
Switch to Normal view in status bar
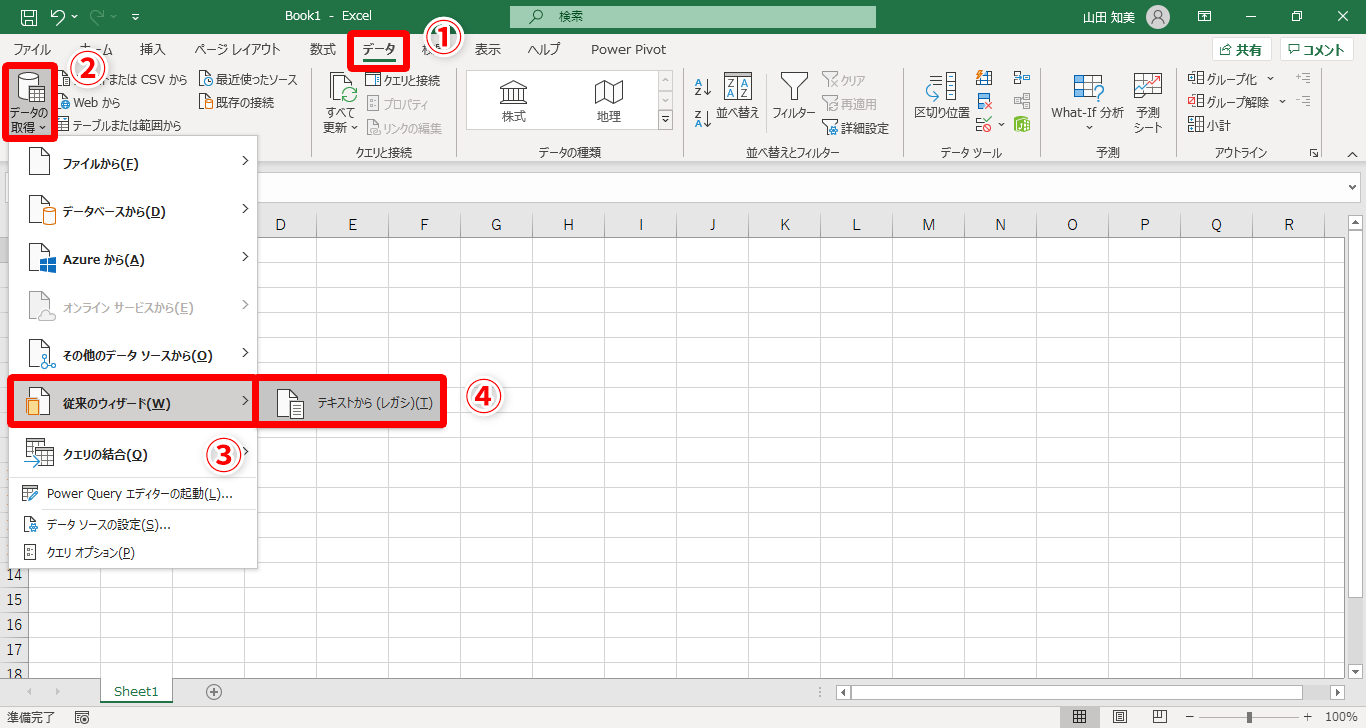1080,717
